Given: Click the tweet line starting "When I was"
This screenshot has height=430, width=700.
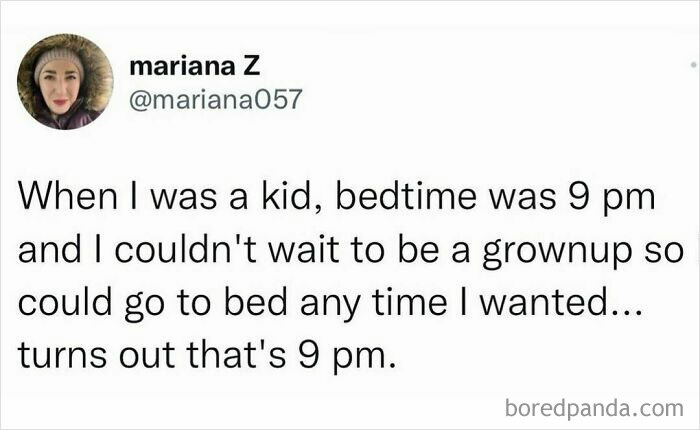Looking at the screenshot, I should tap(337, 196).
